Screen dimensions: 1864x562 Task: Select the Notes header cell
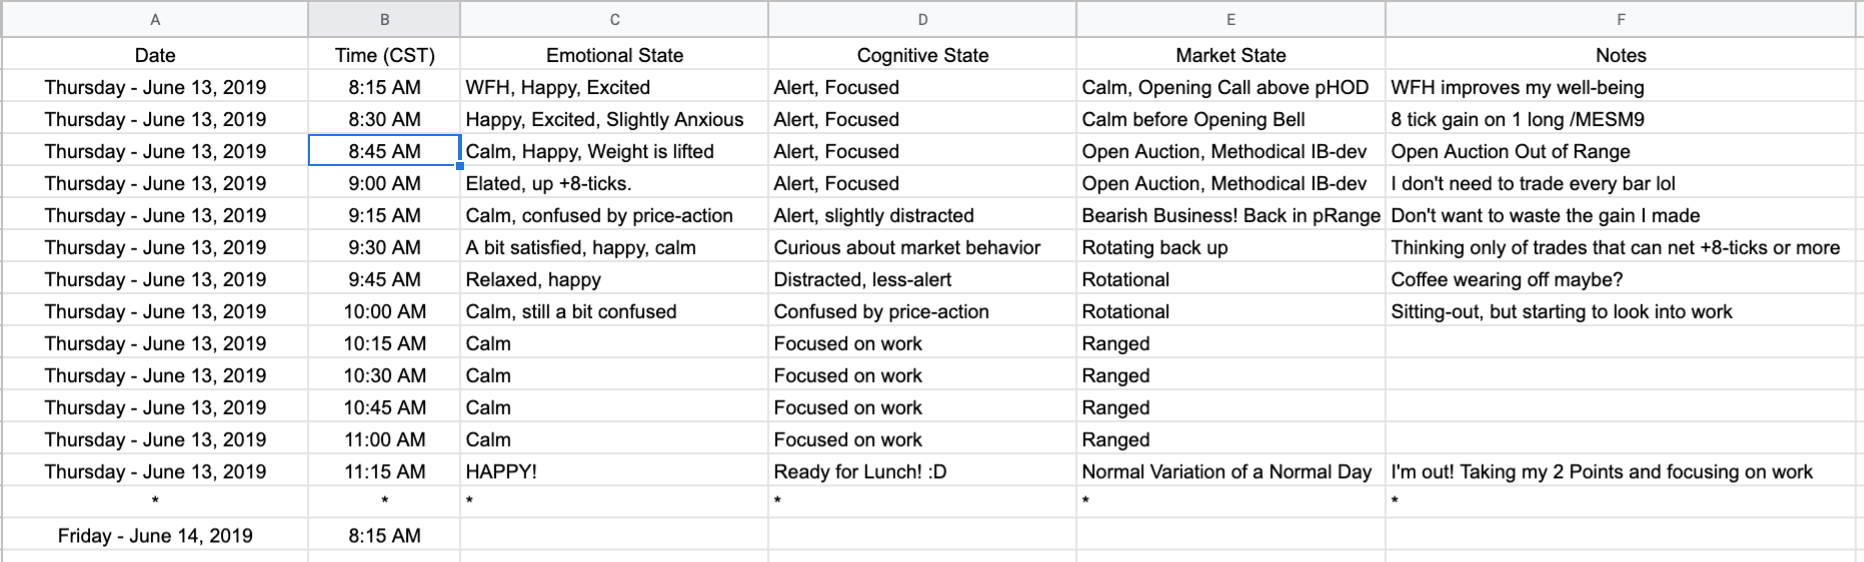1621,55
